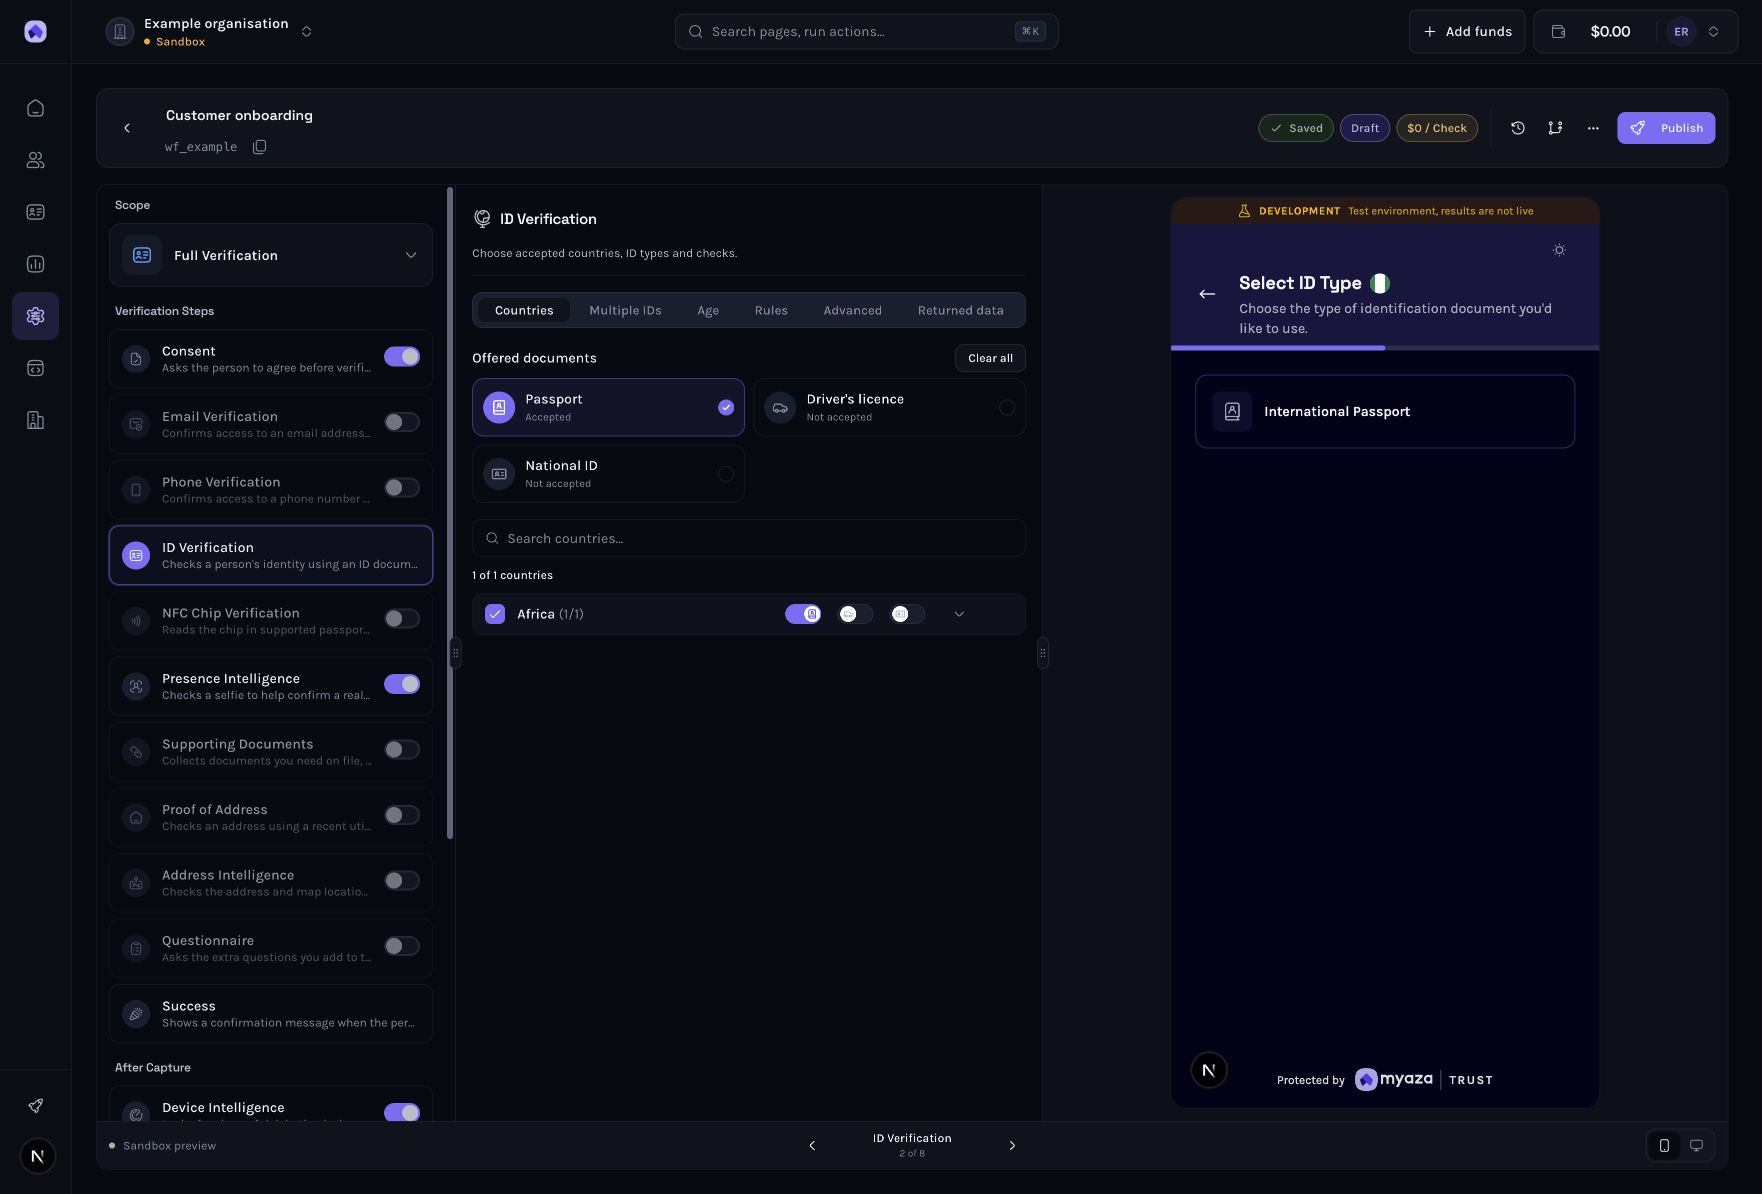Toggle Africa passport document switch
This screenshot has width=1762, height=1194.
pyautogui.click(x=803, y=614)
